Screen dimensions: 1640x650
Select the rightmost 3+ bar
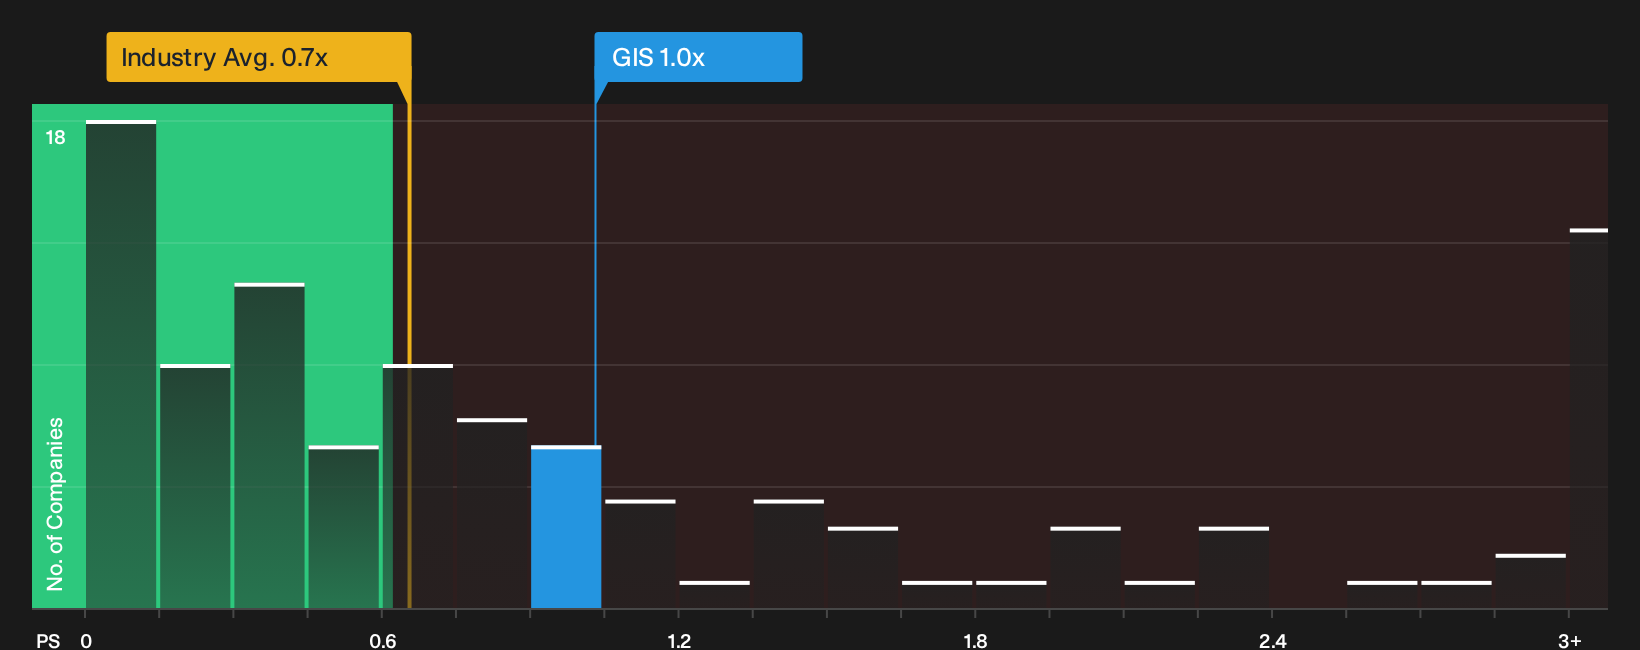coord(1589,419)
